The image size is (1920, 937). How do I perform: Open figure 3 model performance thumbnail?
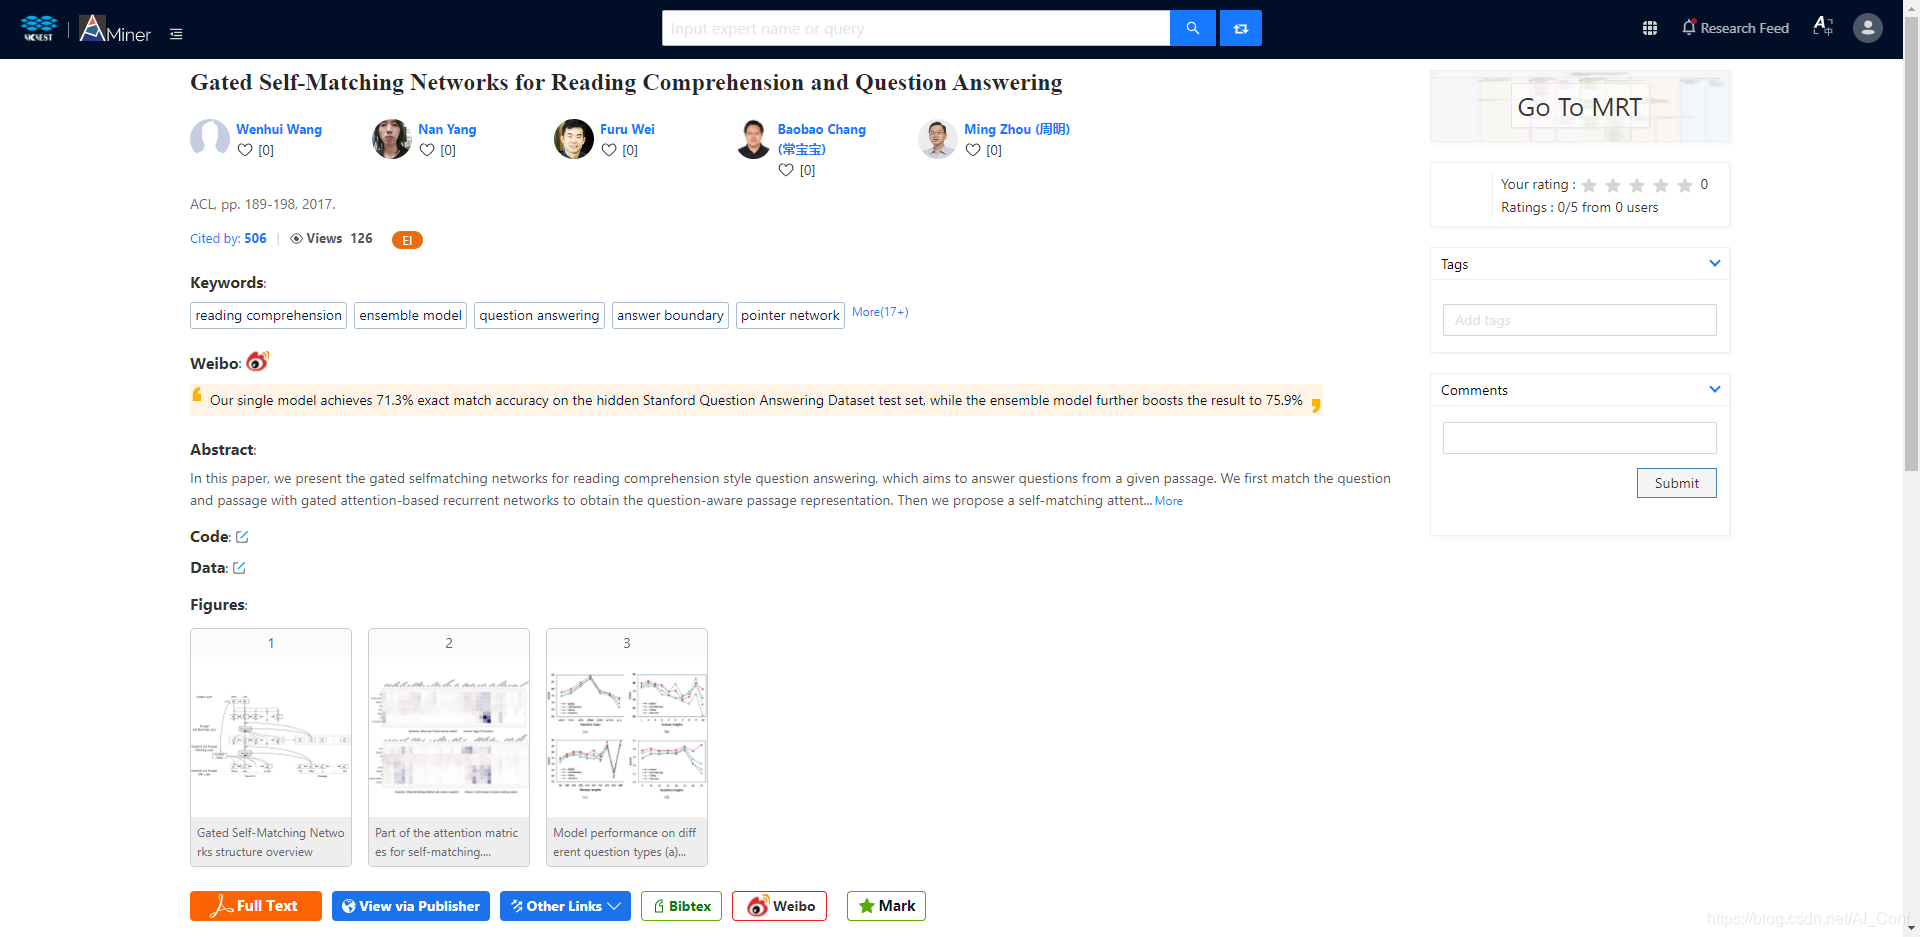tap(627, 747)
